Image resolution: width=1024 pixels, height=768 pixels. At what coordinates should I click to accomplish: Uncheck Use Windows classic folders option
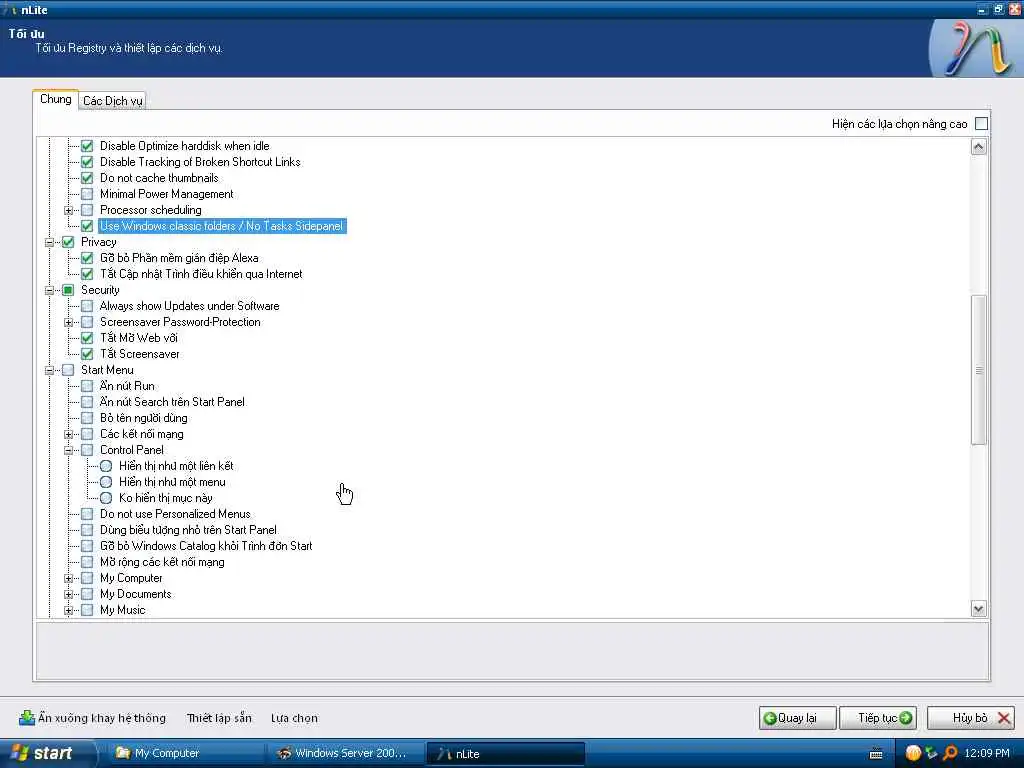click(x=87, y=226)
